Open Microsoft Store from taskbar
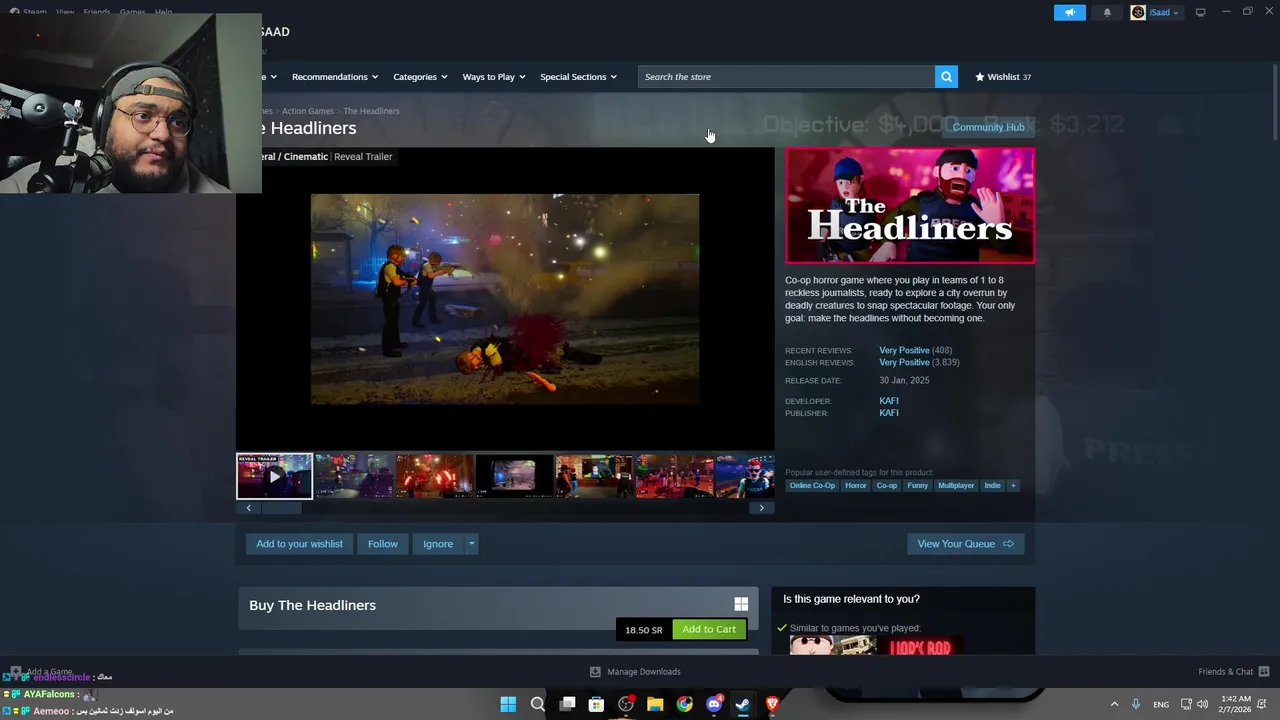1280x720 pixels. click(596, 704)
